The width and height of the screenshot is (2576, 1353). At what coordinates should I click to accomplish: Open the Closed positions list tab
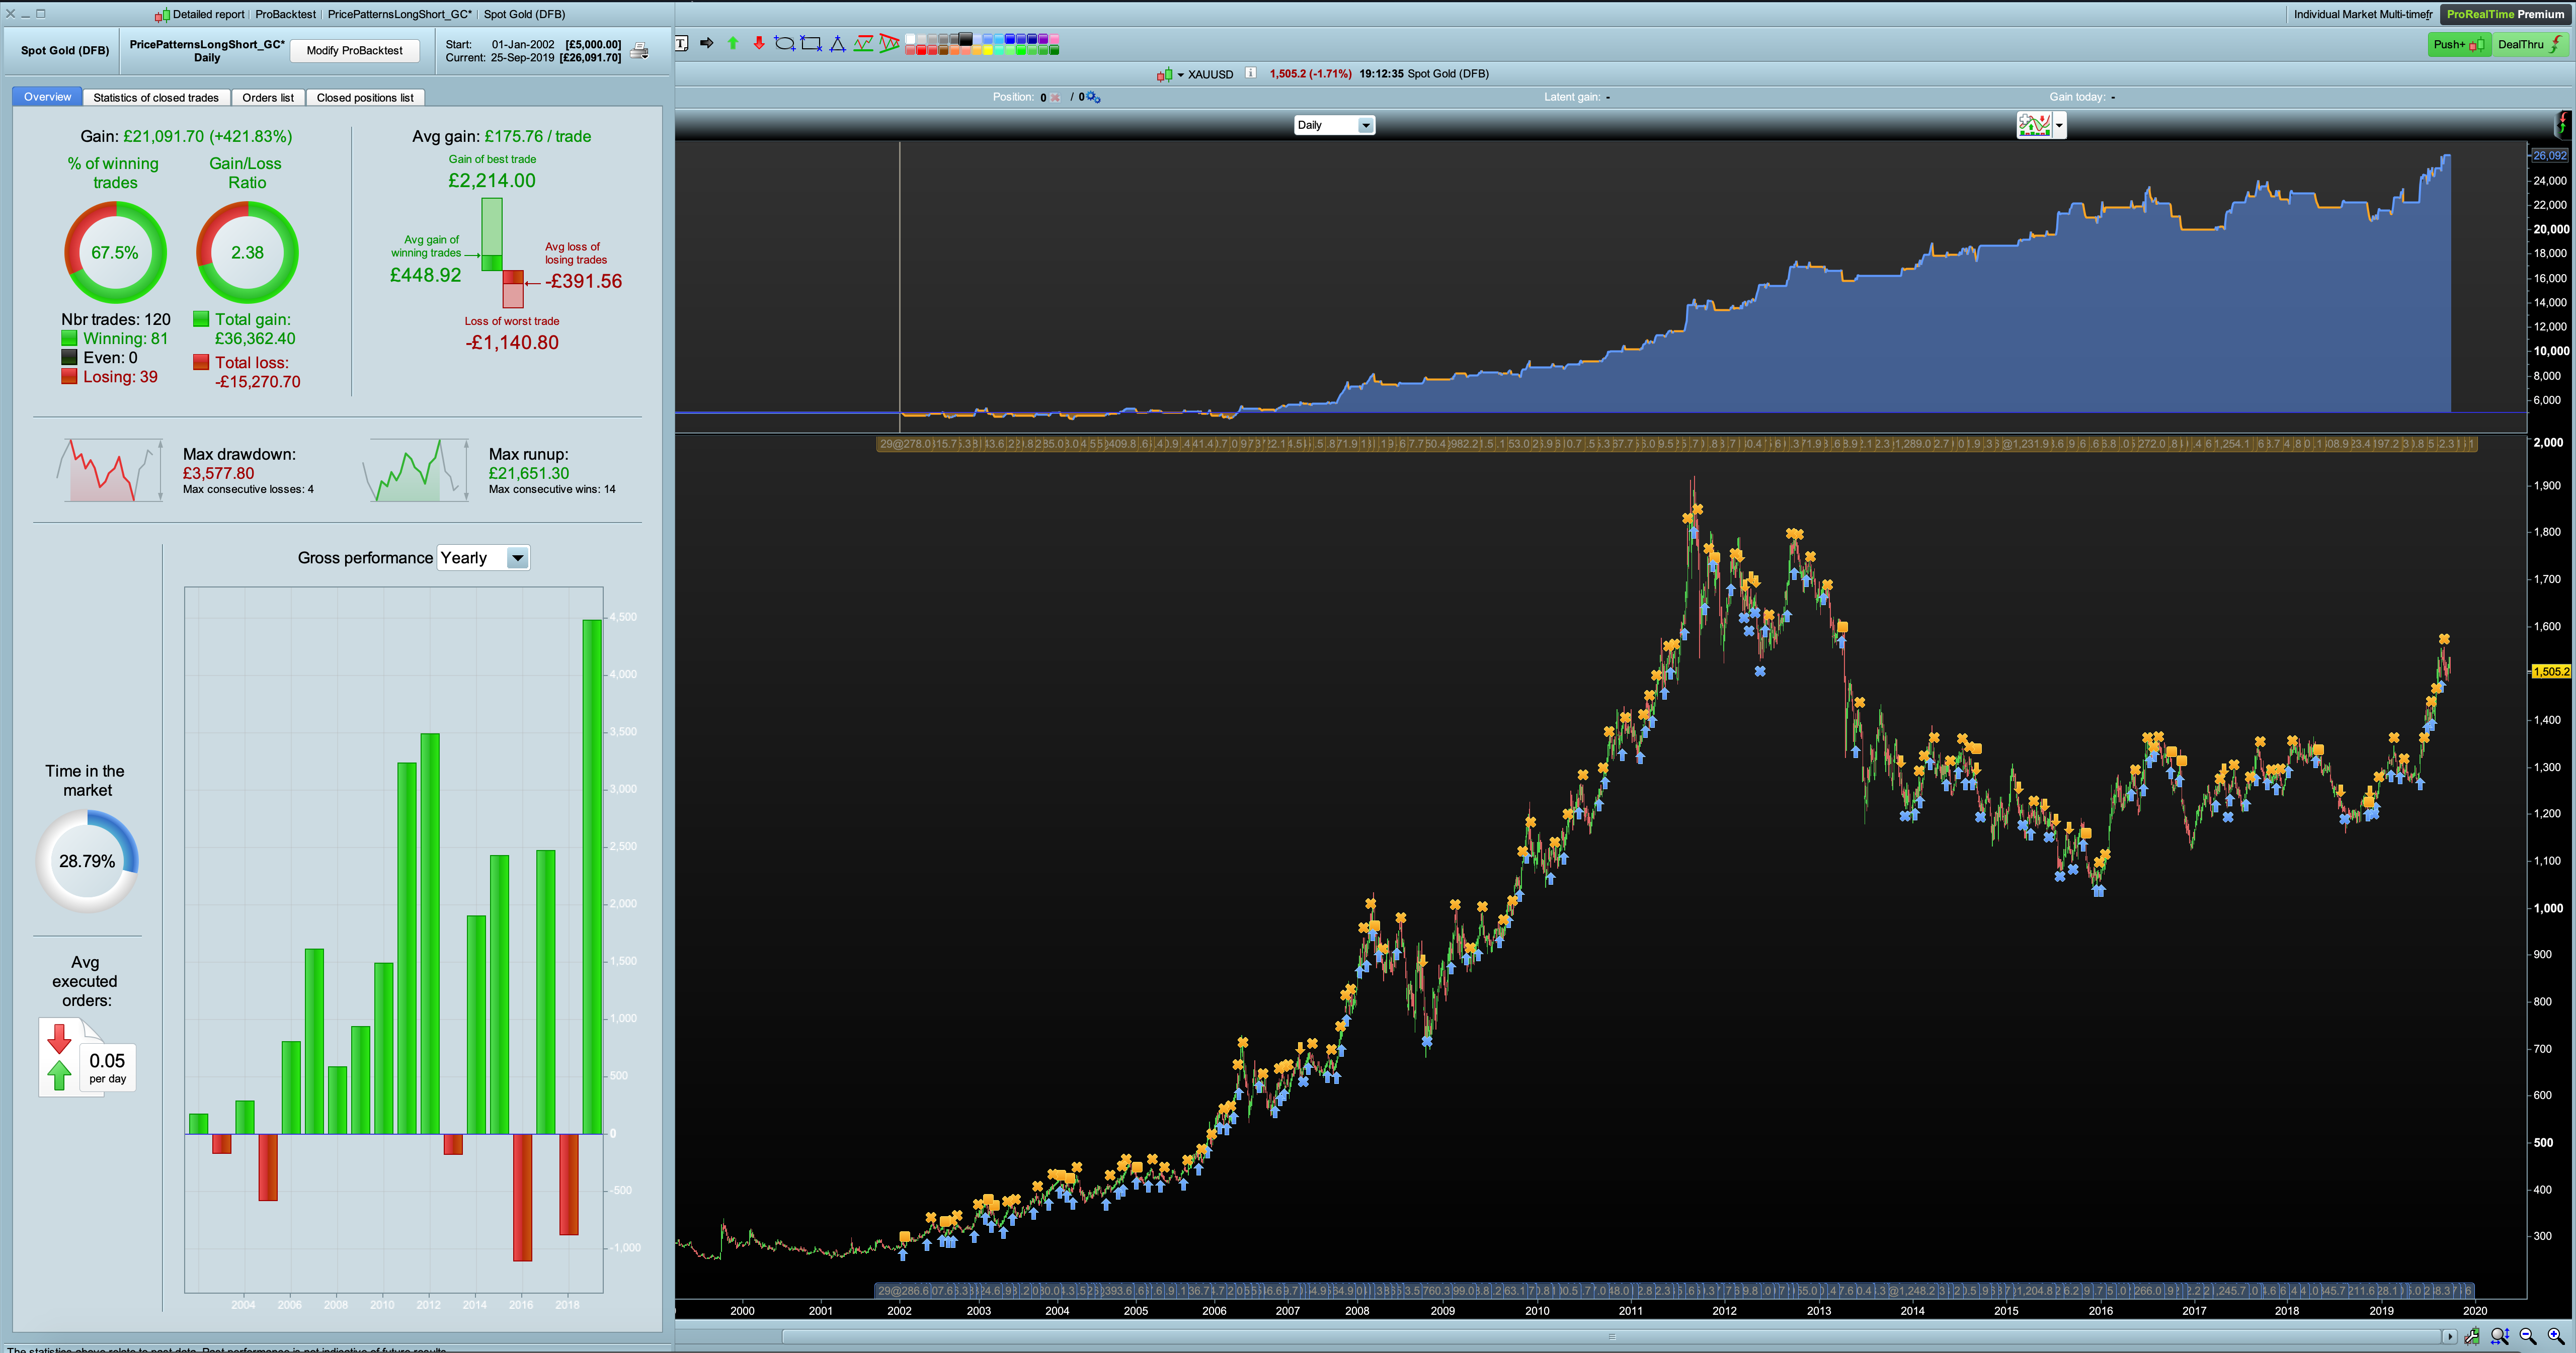(364, 97)
